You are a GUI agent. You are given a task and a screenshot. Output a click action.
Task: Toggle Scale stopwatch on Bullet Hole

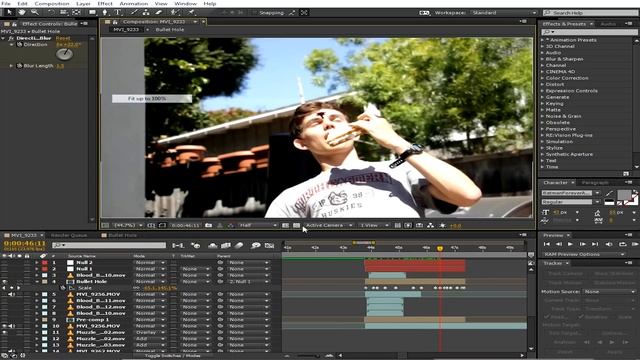click(x=63, y=288)
